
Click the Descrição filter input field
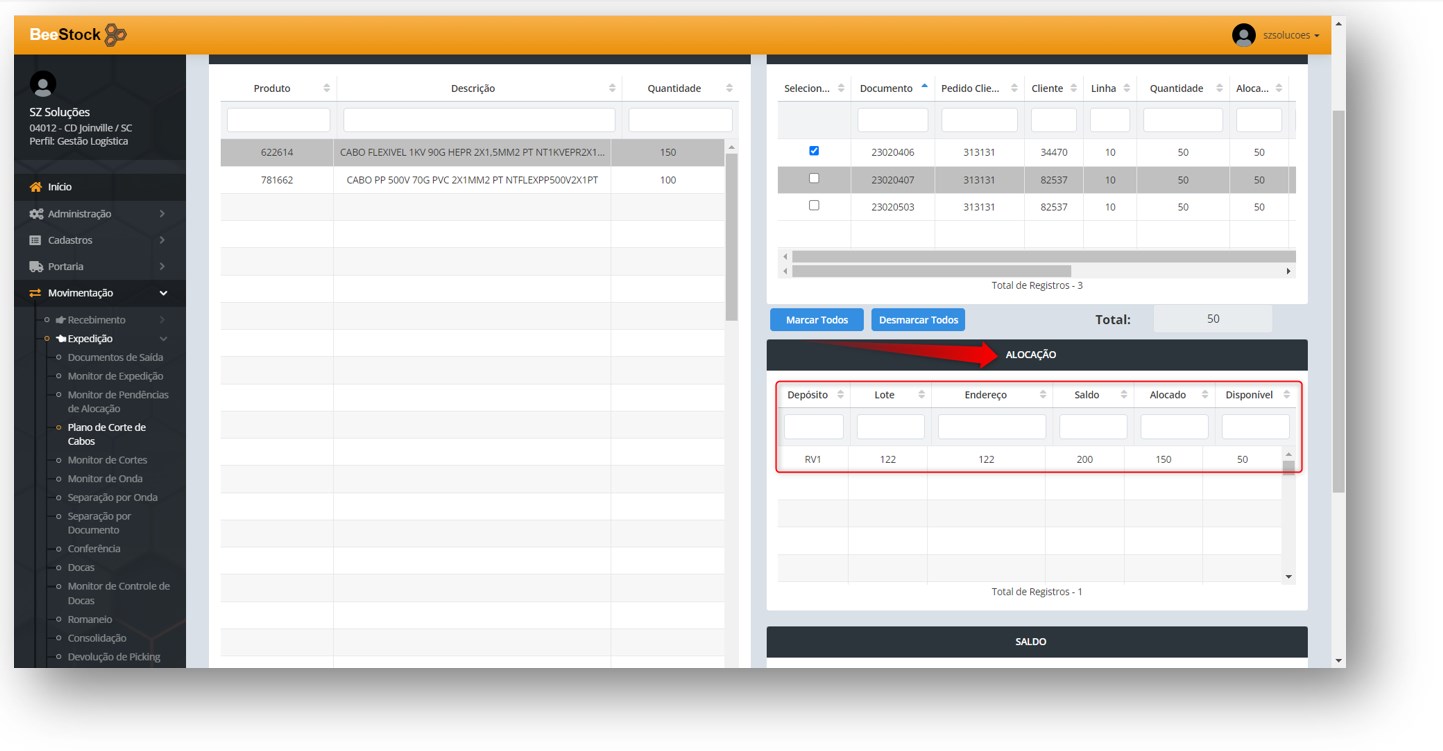(x=479, y=120)
